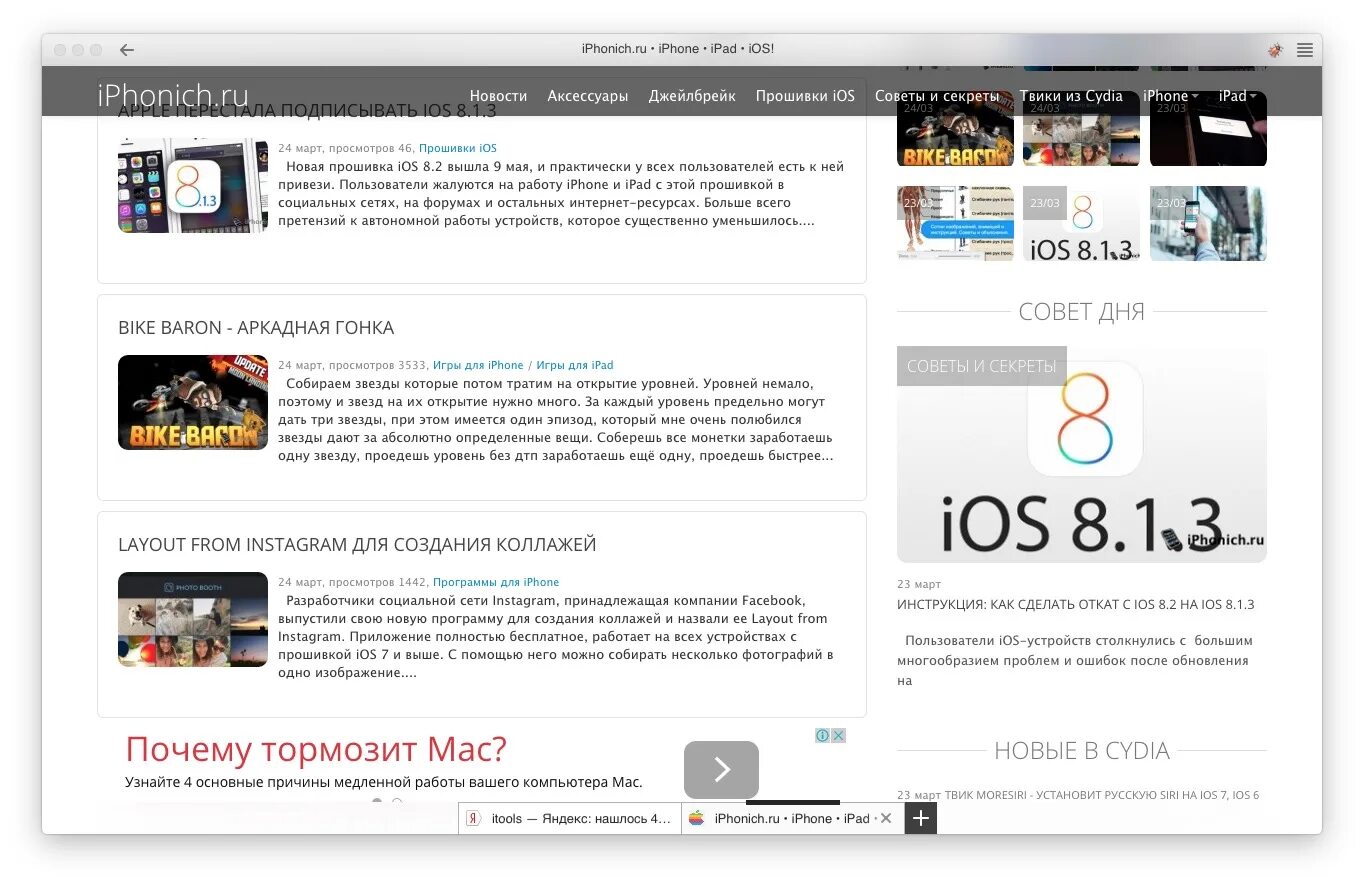
Task: Select the second ad carousel dot
Action: click(397, 801)
